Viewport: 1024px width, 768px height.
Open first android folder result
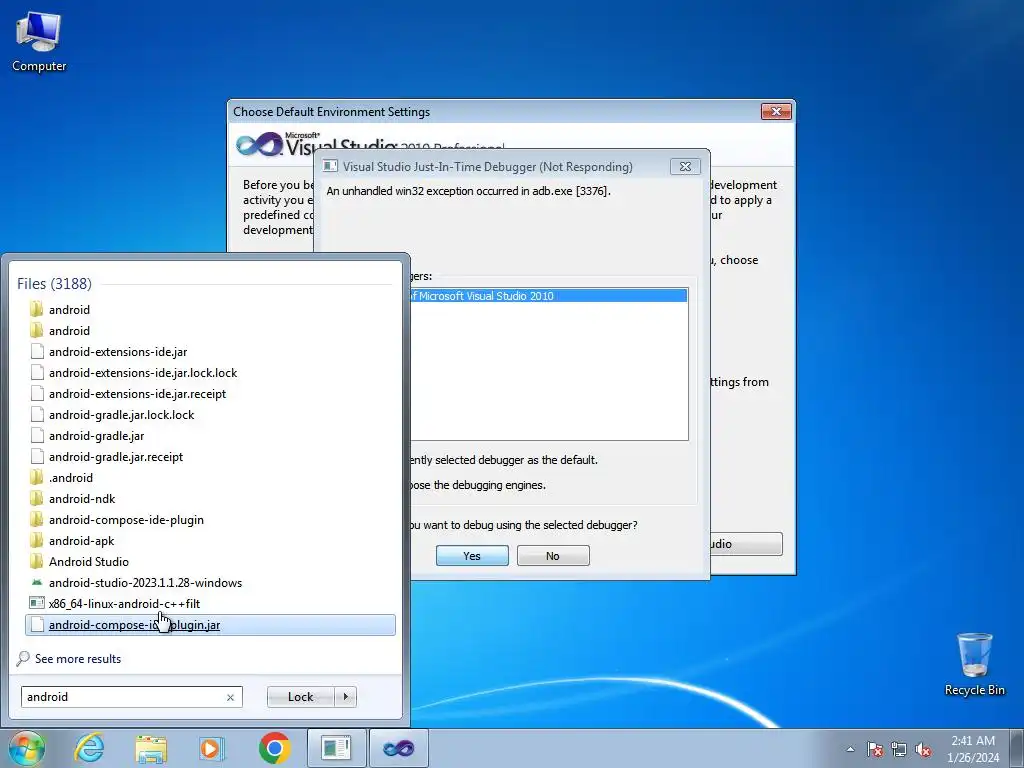point(210,310)
